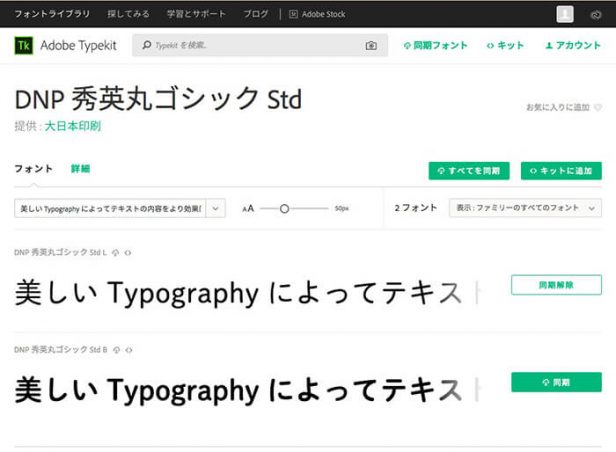
Task: Click キットに追加 button
Action: pos(561,171)
